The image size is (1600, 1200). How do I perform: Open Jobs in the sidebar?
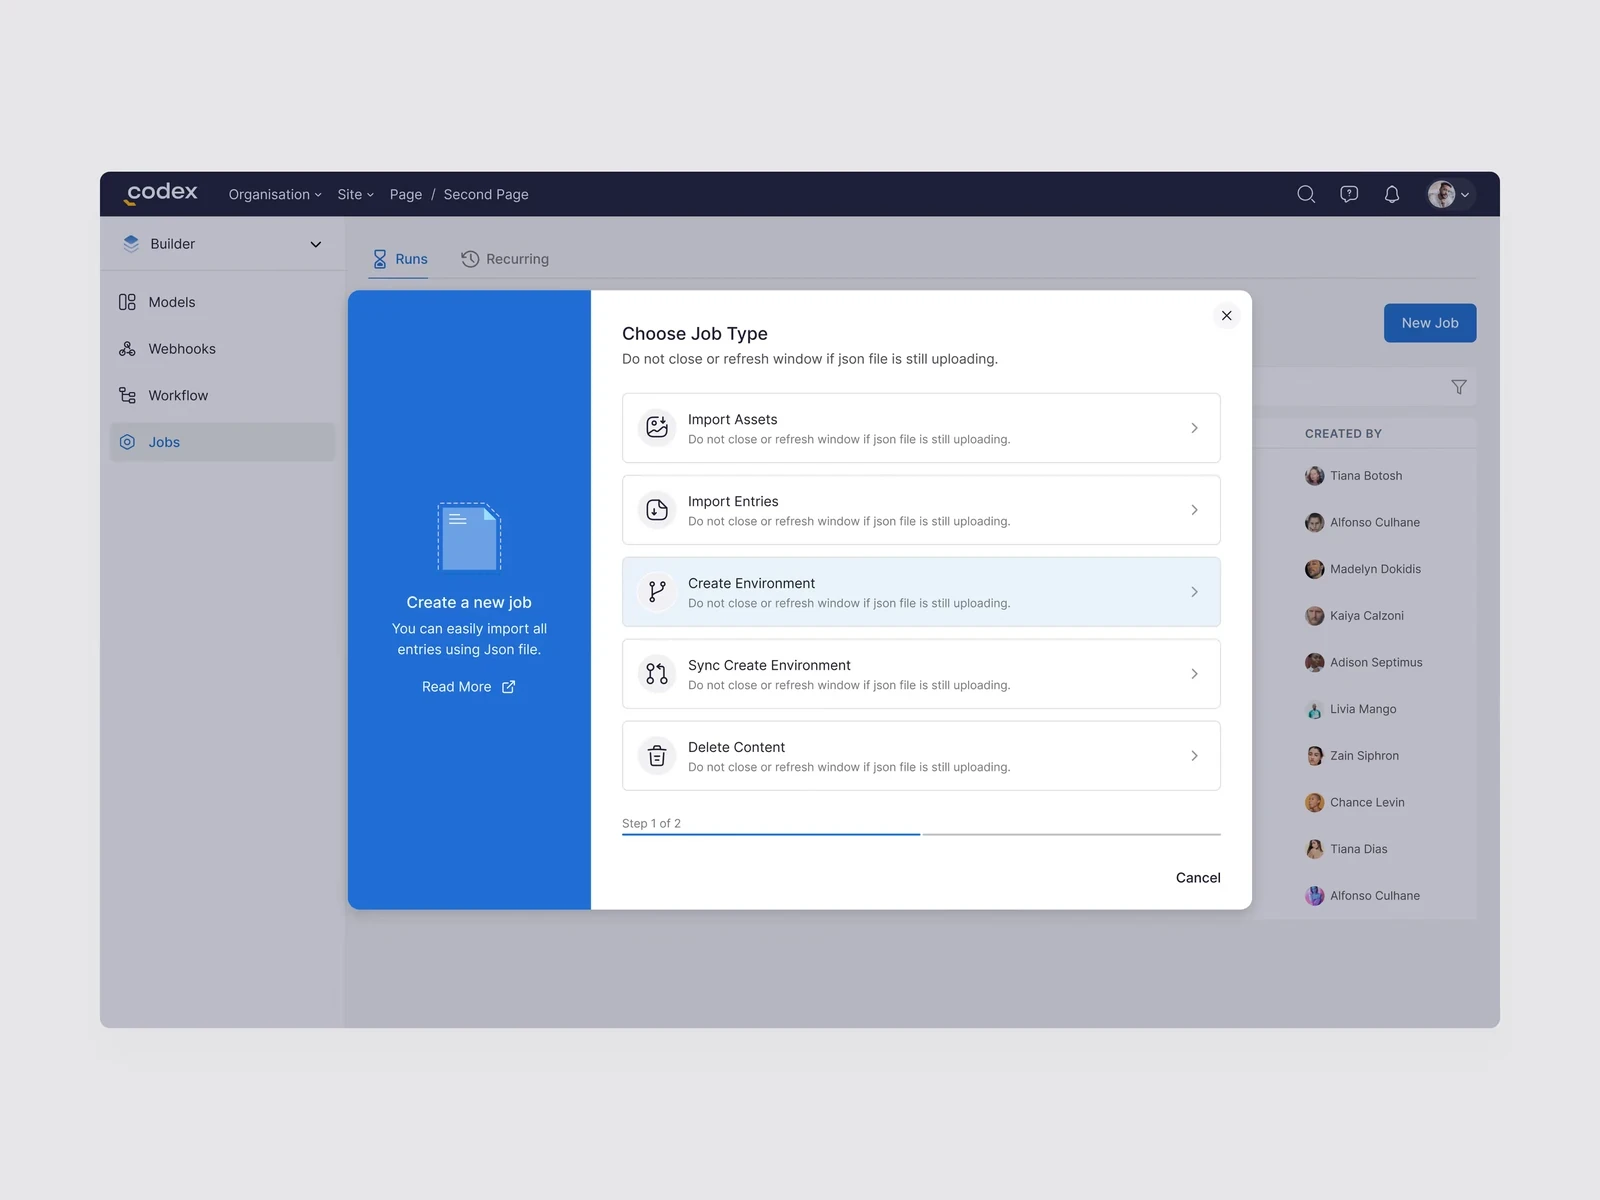tap(222, 442)
